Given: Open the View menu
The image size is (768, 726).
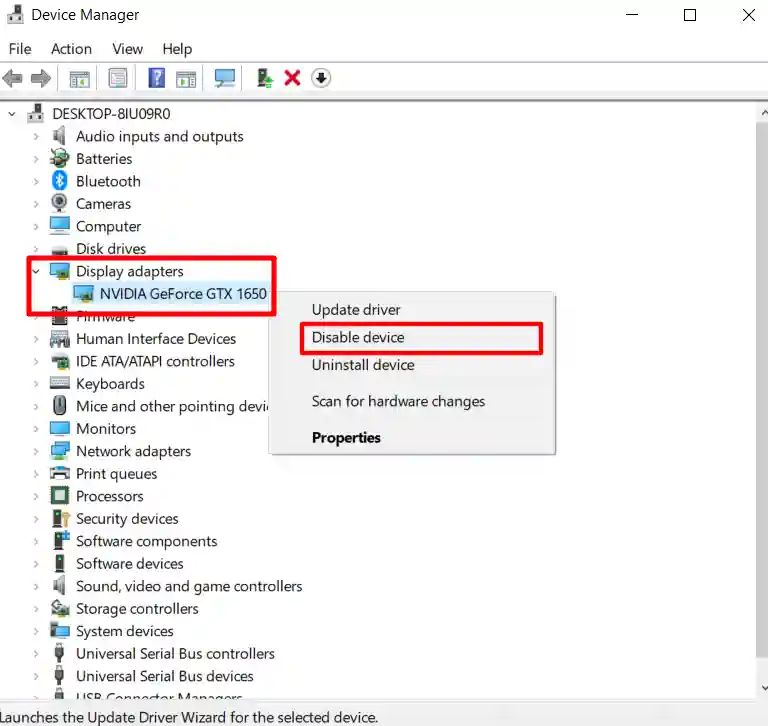Looking at the screenshot, I should coord(127,49).
